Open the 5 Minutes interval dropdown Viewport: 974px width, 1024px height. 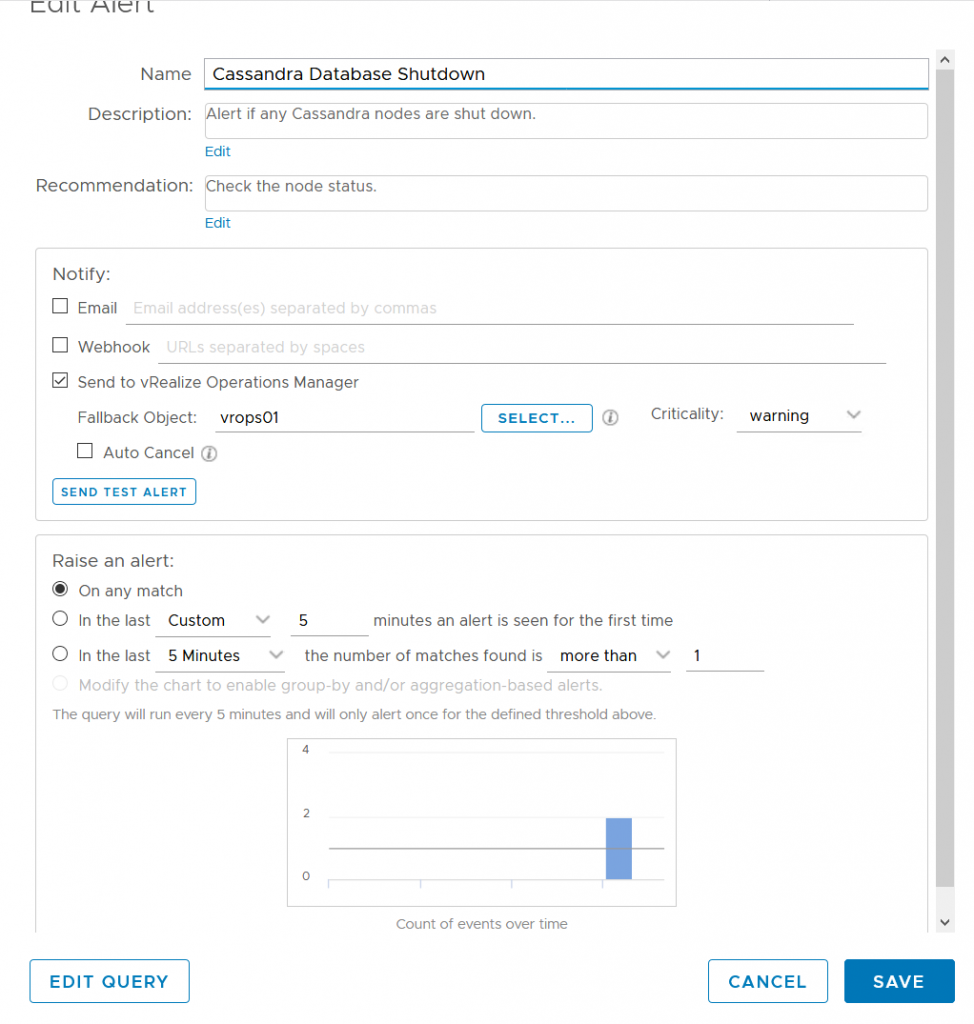222,656
